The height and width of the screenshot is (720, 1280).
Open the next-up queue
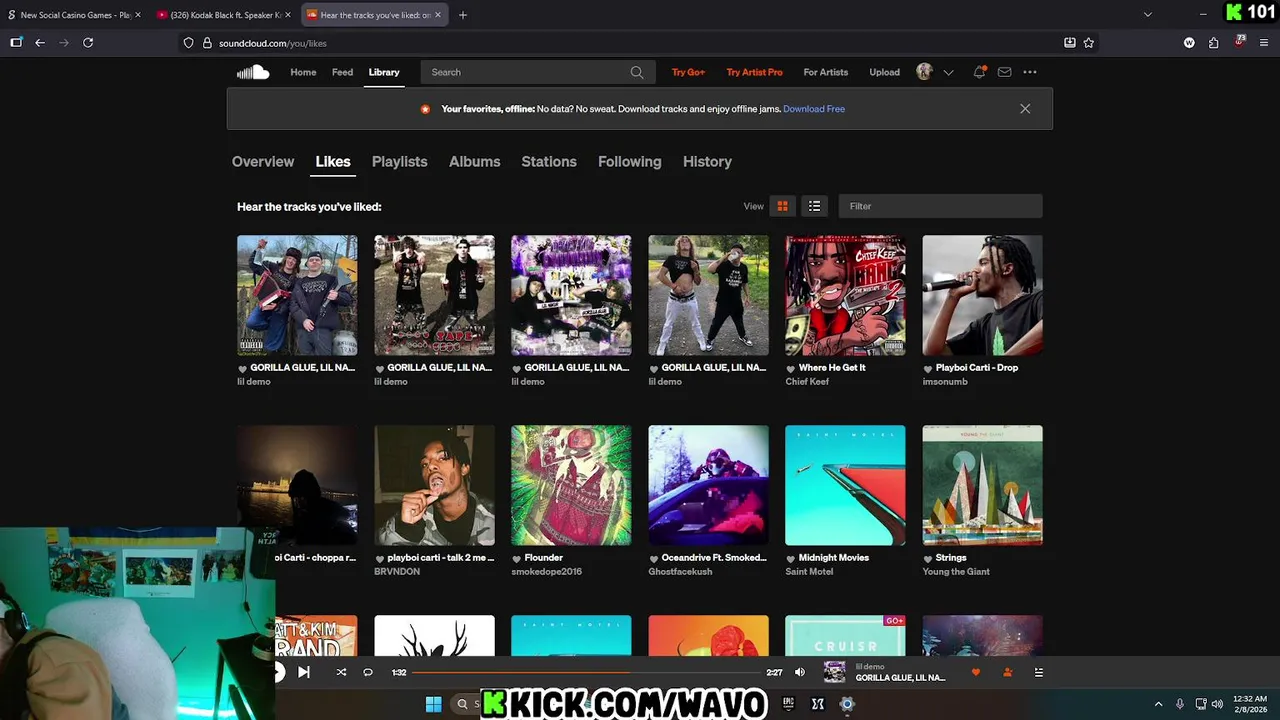pyautogui.click(x=1038, y=673)
